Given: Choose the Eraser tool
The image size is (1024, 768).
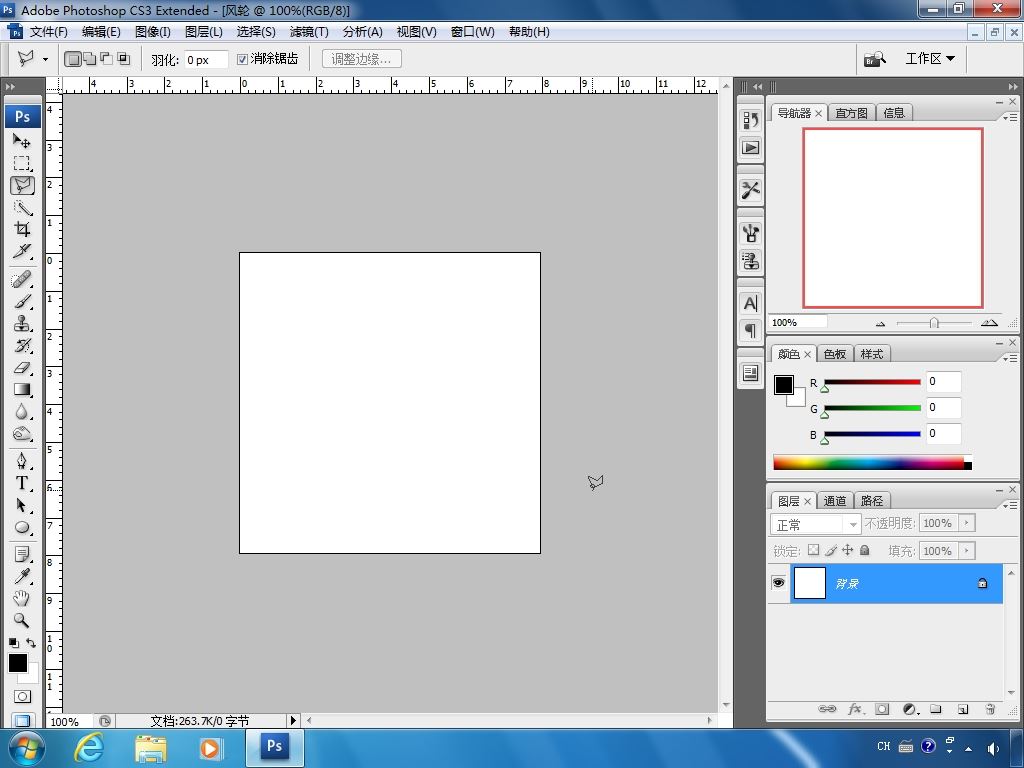Looking at the screenshot, I should [21, 368].
